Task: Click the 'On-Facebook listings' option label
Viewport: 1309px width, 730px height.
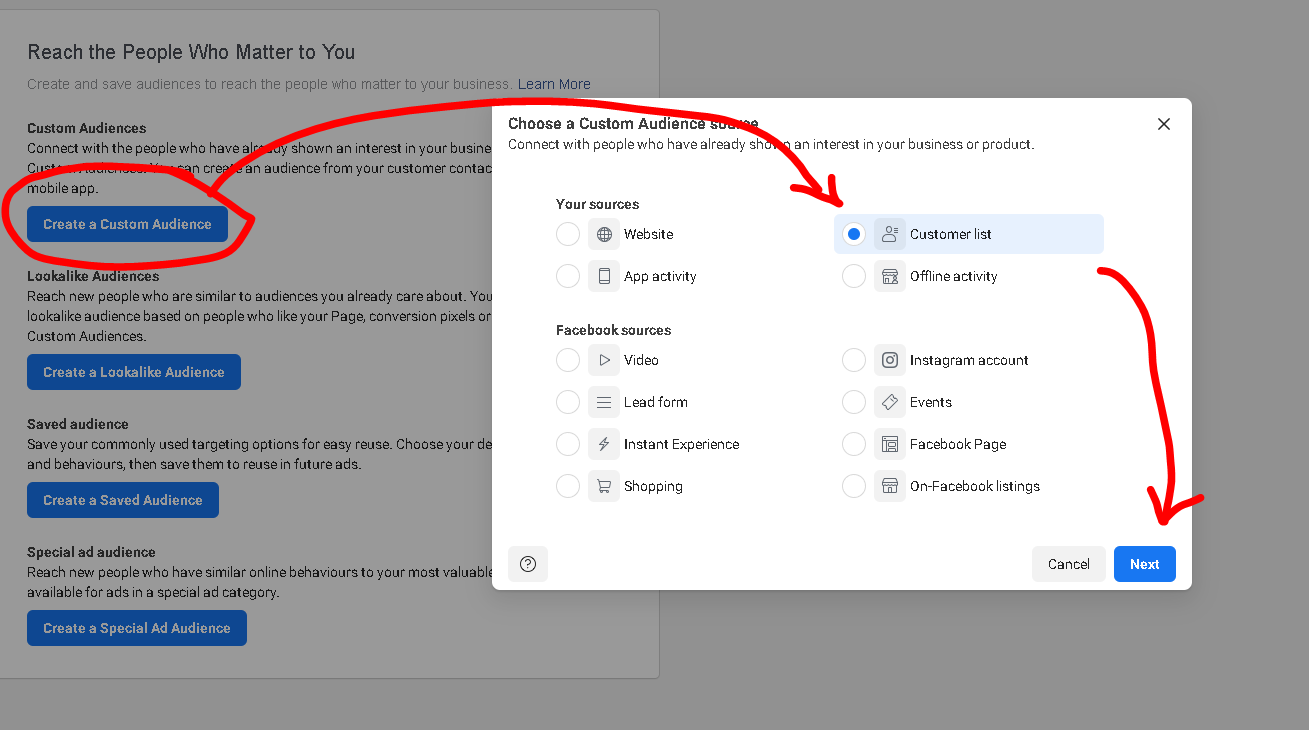Action: pyautogui.click(x=975, y=486)
